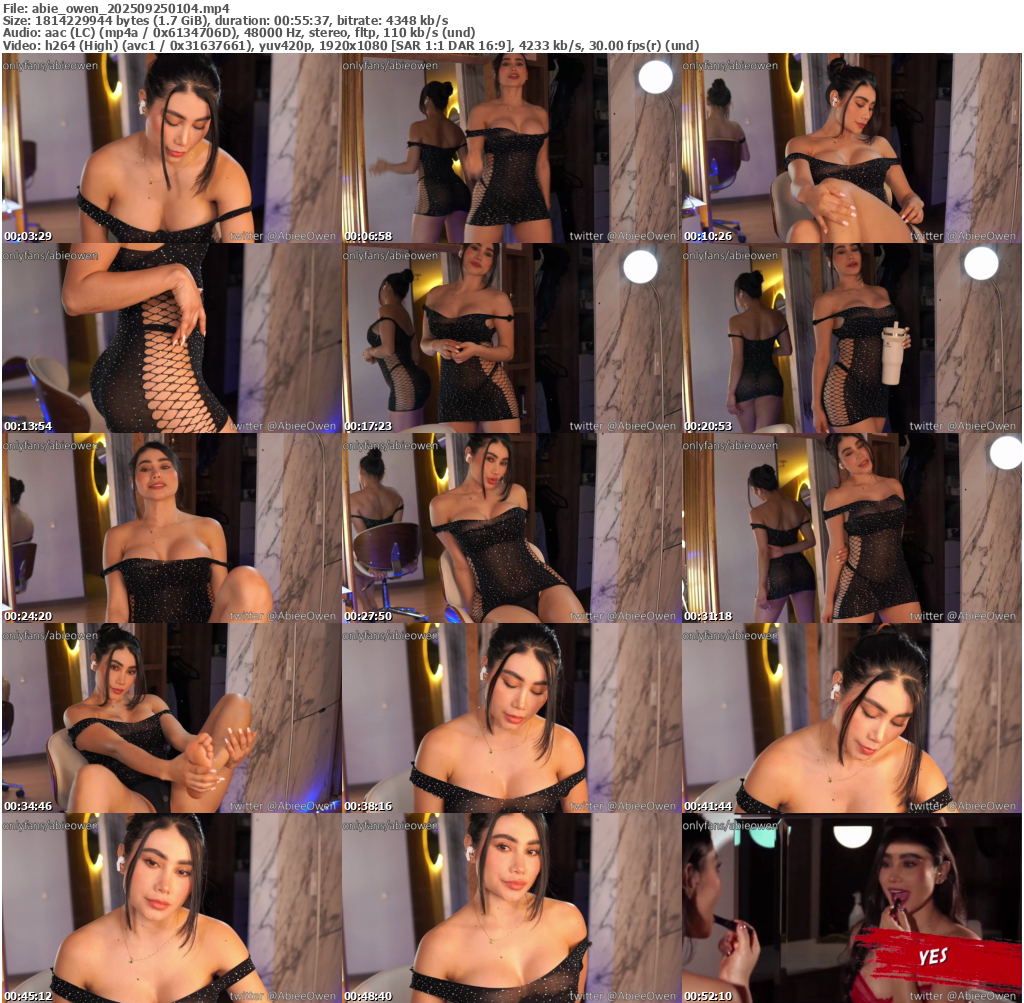Open the thumbnail frame at 00:48:40
Viewport: 1024px width, 1003px height.
pos(511,908)
